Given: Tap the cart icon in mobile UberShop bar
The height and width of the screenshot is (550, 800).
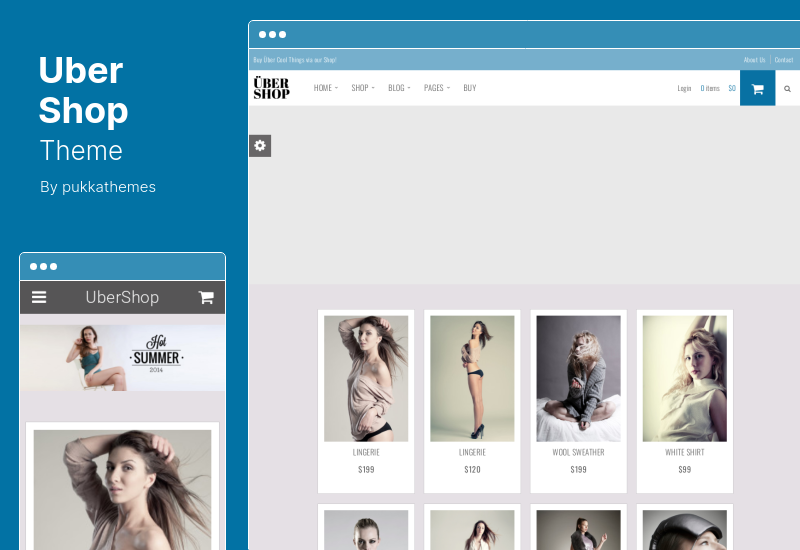Looking at the screenshot, I should [206, 297].
